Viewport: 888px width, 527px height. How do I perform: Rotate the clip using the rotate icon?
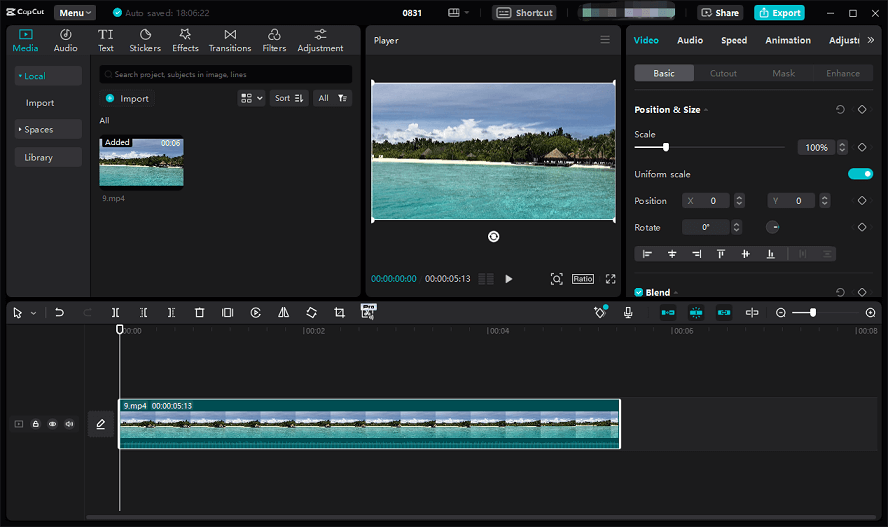[311, 312]
